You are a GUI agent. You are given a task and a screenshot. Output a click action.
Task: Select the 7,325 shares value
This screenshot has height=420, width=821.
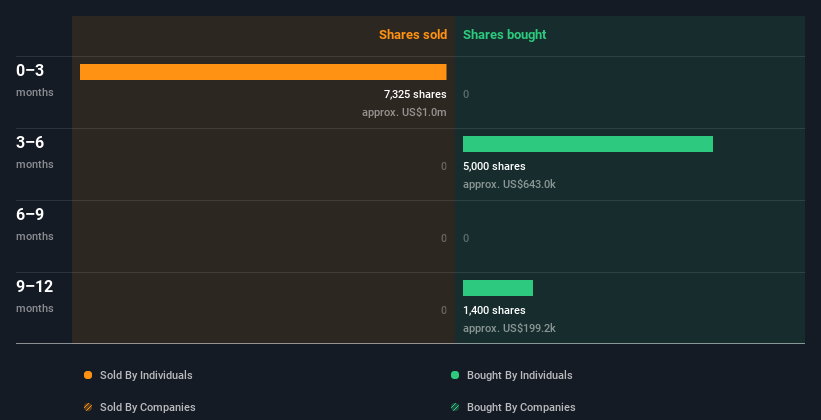(415, 94)
